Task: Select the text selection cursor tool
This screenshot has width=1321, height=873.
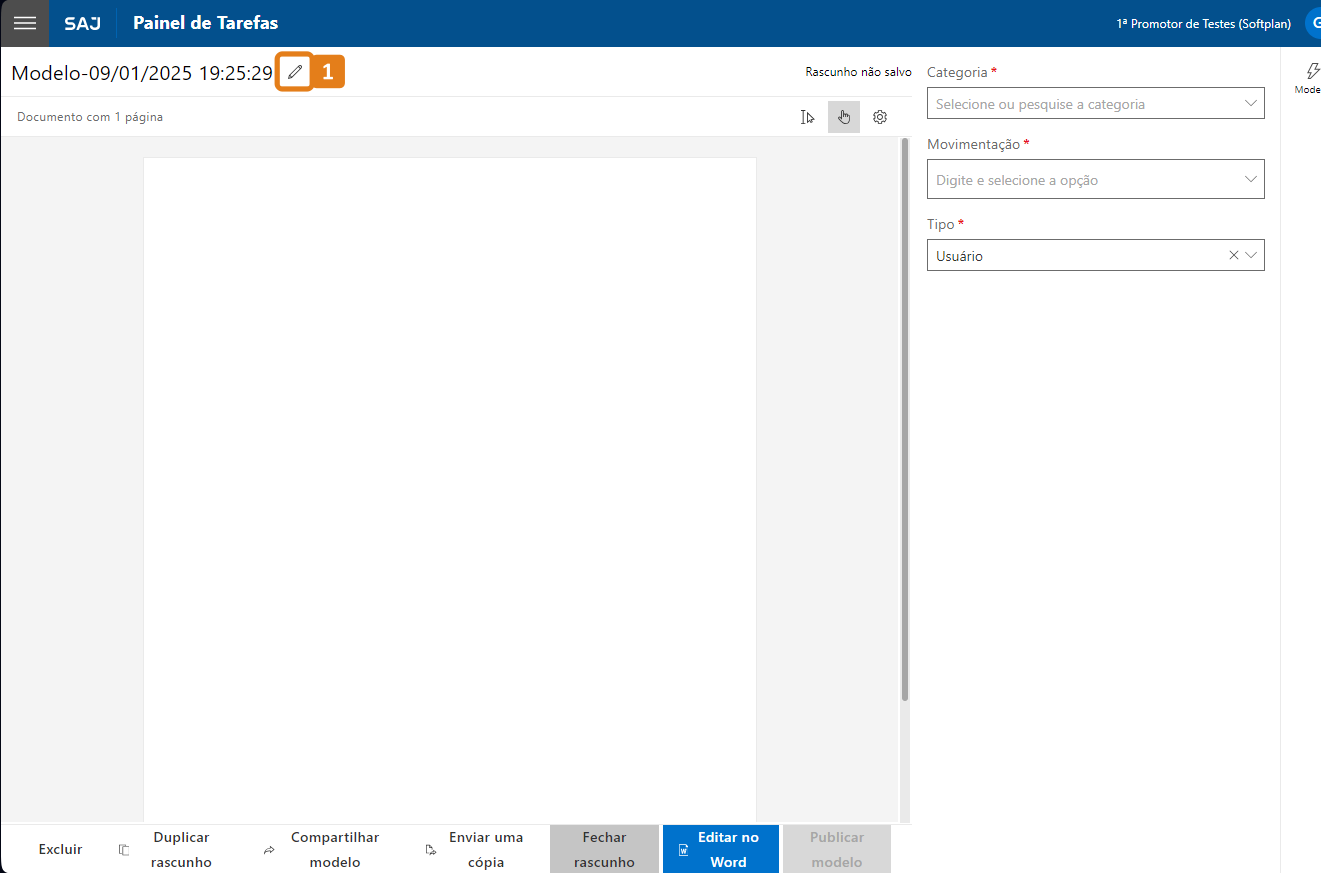Action: 808,117
